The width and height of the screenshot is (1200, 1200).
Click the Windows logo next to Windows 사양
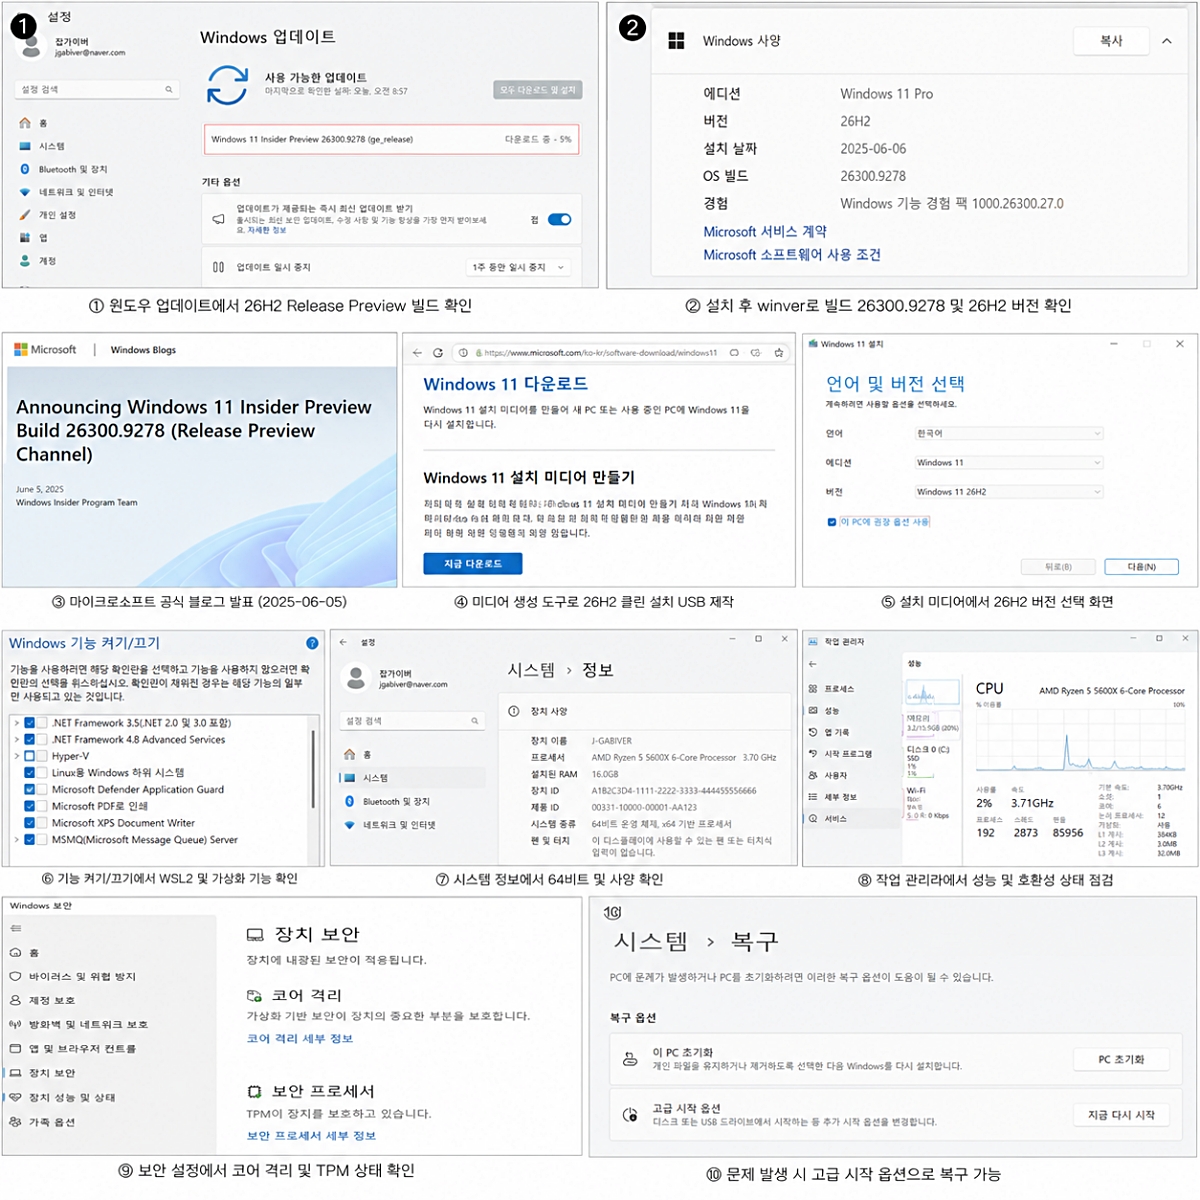(676, 41)
